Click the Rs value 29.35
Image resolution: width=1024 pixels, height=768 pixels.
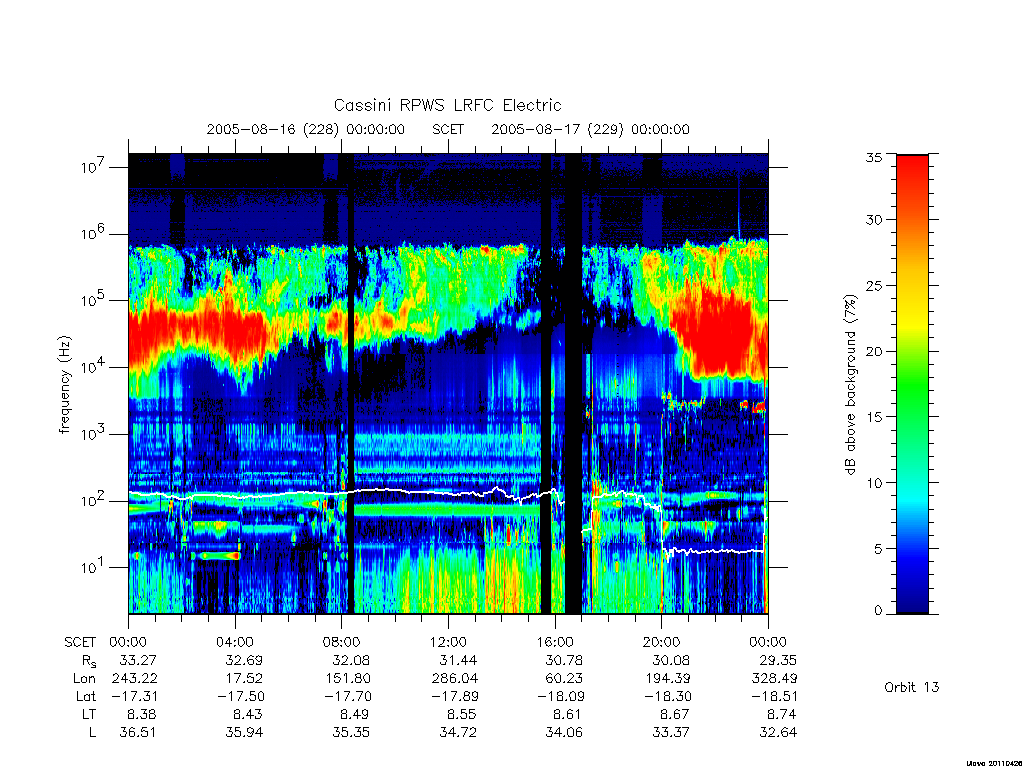[778, 660]
